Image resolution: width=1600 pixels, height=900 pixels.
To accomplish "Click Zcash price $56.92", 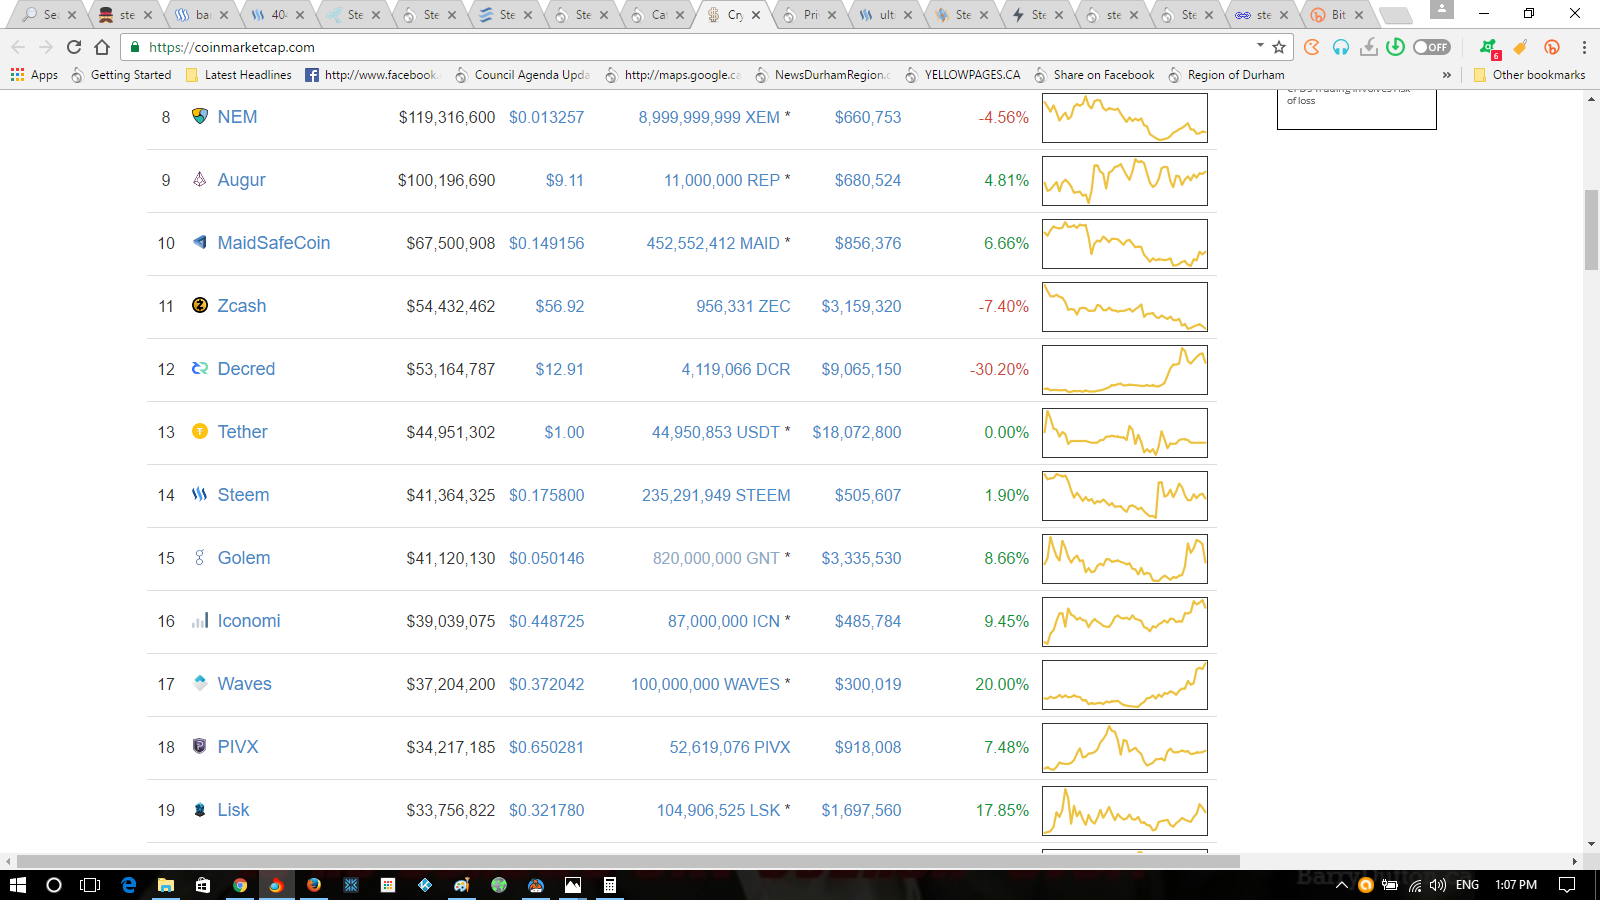I will click(x=559, y=306).
